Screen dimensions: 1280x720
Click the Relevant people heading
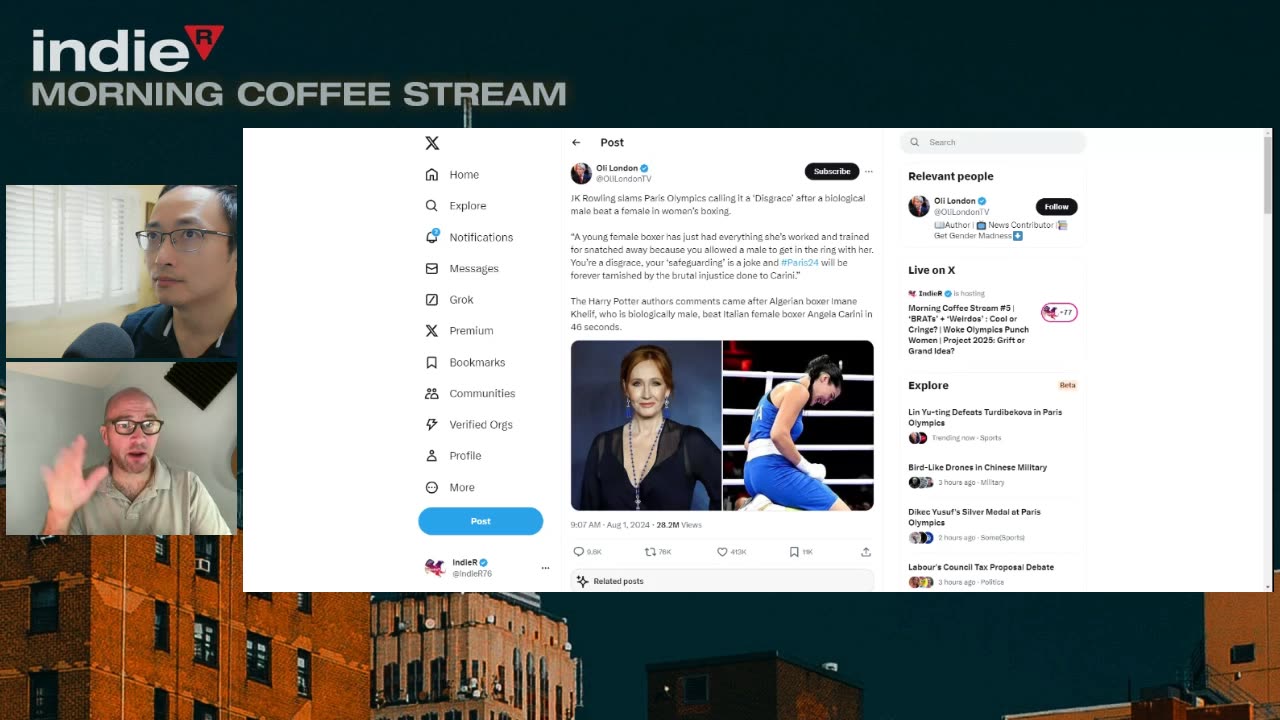(x=951, y=176)
